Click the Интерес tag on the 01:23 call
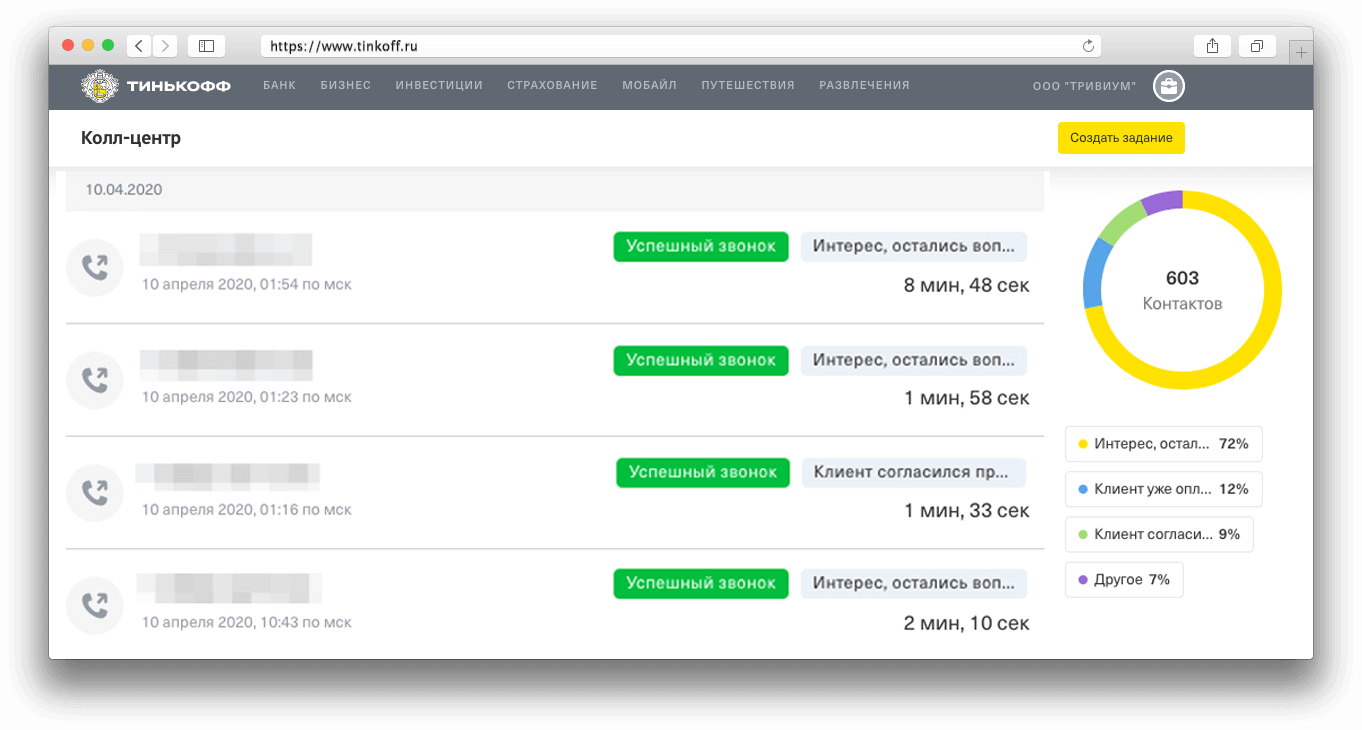 coord(914,360)
